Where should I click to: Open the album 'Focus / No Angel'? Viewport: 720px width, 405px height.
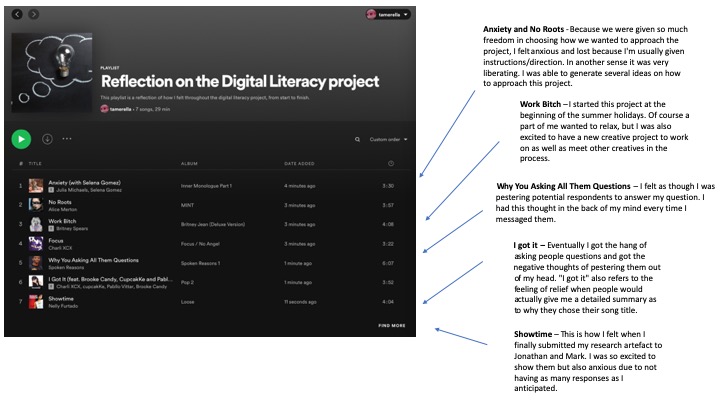point(200,244)
